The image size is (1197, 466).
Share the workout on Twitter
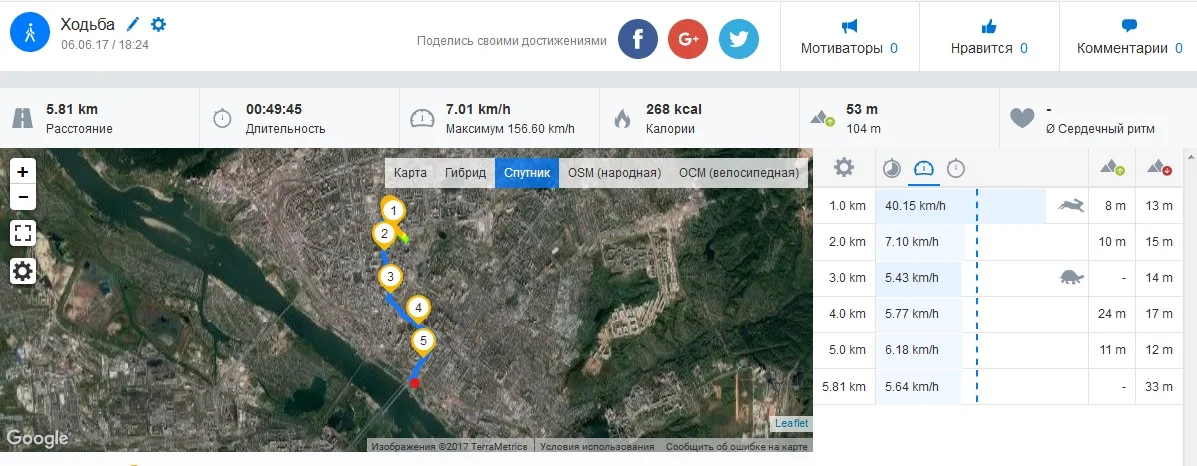[x=738, y=40]
